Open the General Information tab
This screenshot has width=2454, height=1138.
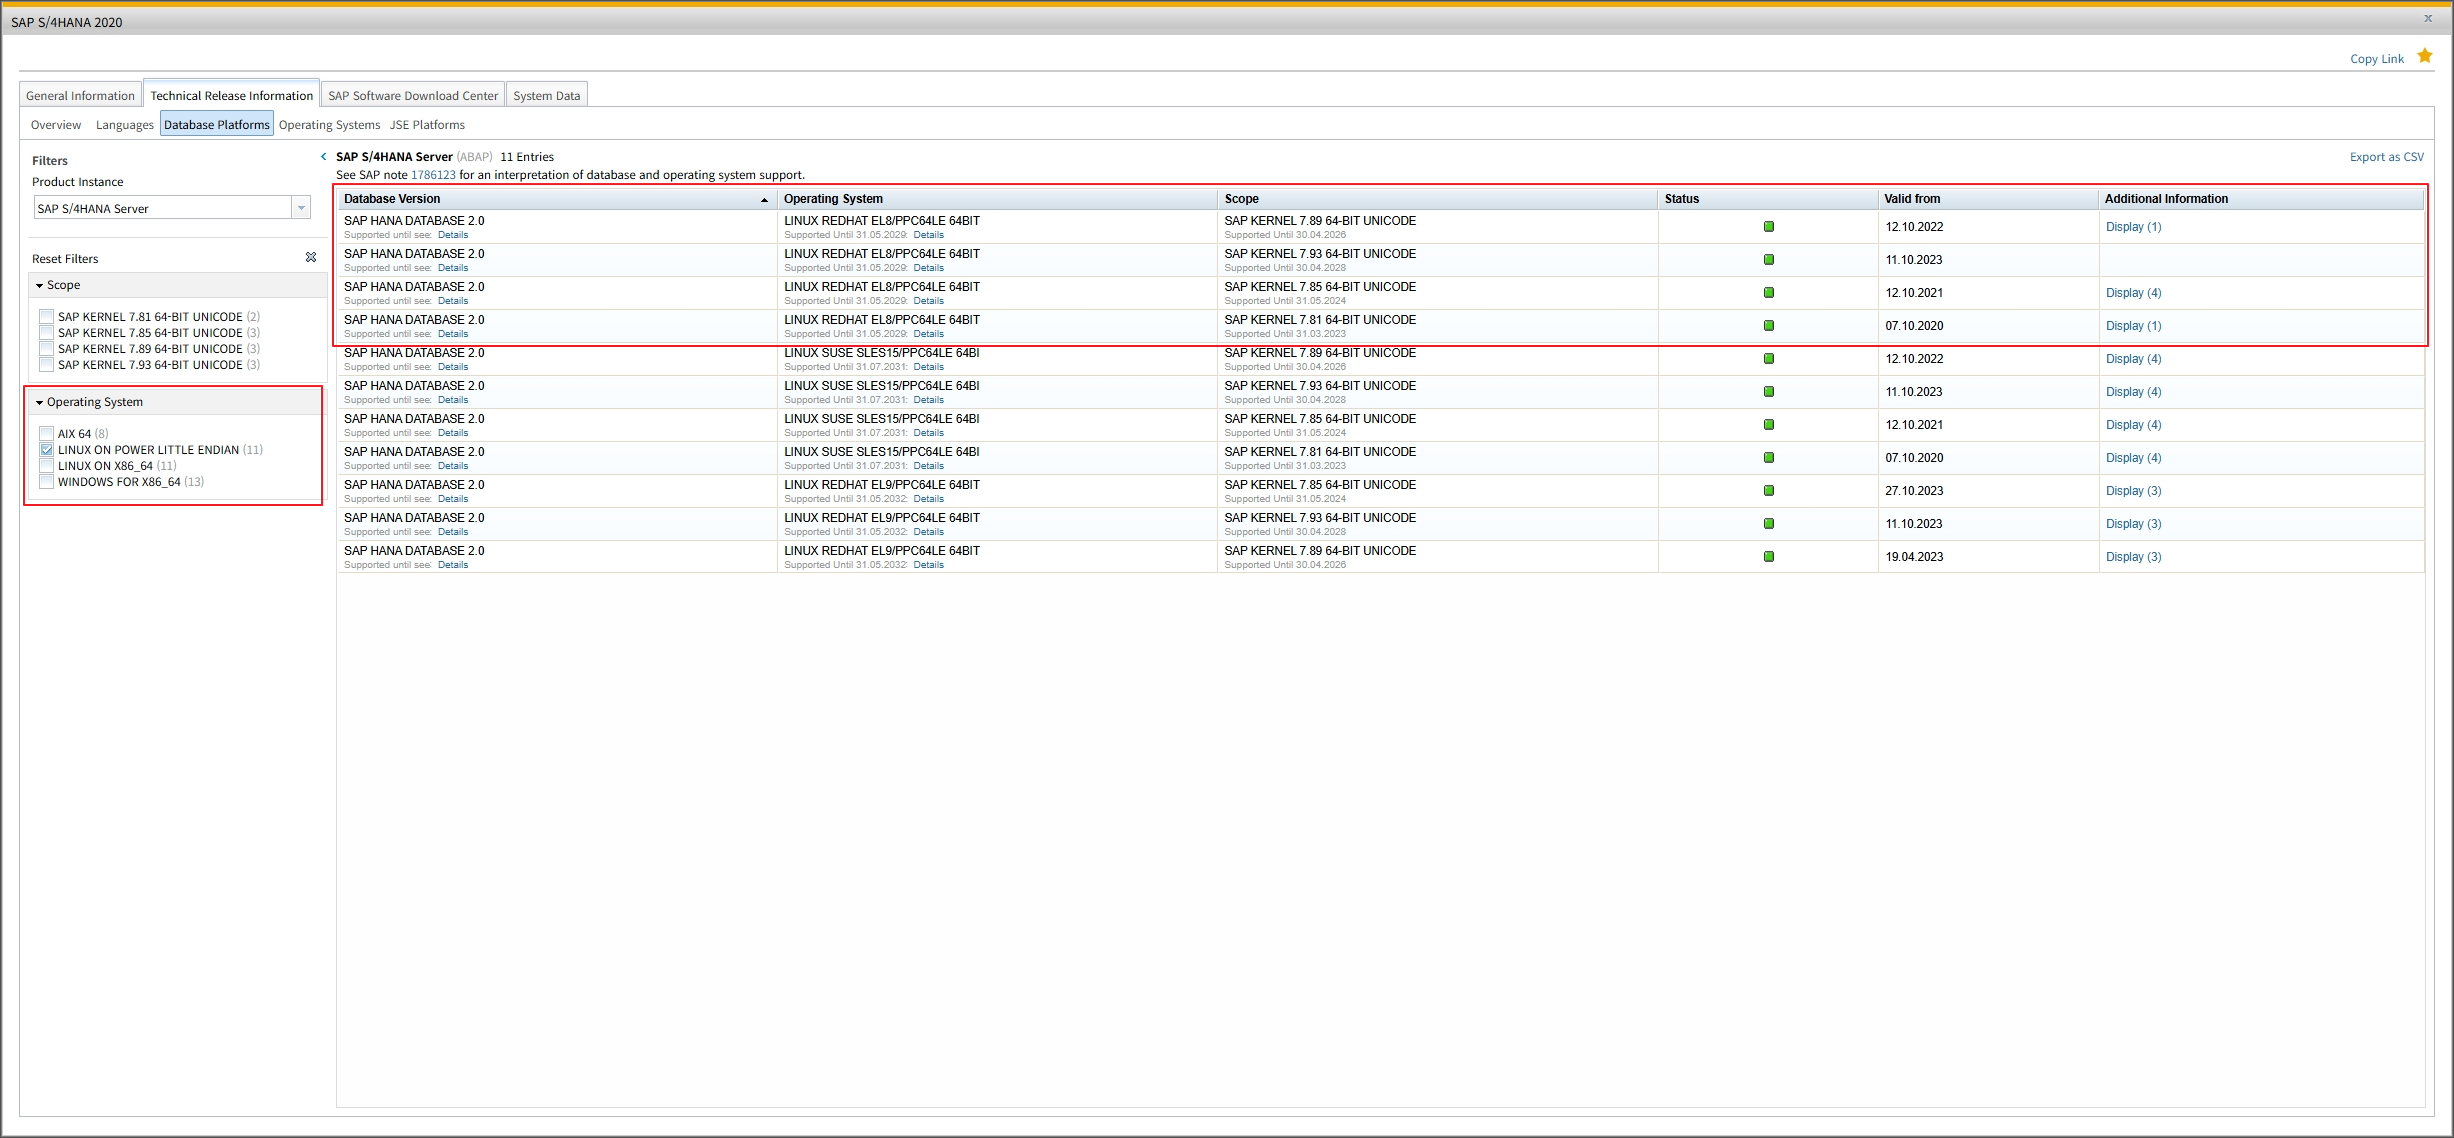tap(80, 96)
